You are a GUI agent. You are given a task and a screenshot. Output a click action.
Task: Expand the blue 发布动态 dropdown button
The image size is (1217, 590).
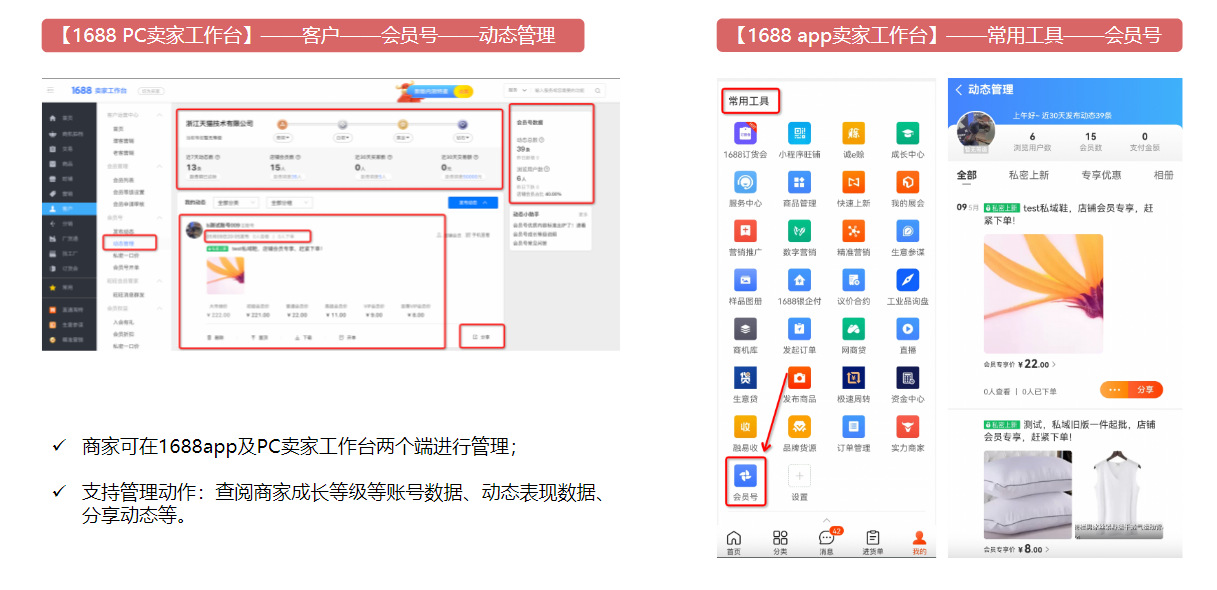pyautogui.click(x=473, y=202)
